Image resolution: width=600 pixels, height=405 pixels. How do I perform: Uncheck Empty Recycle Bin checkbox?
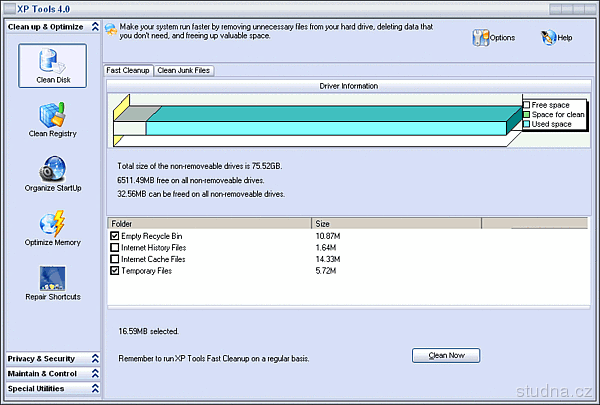[x=114, y=236]
